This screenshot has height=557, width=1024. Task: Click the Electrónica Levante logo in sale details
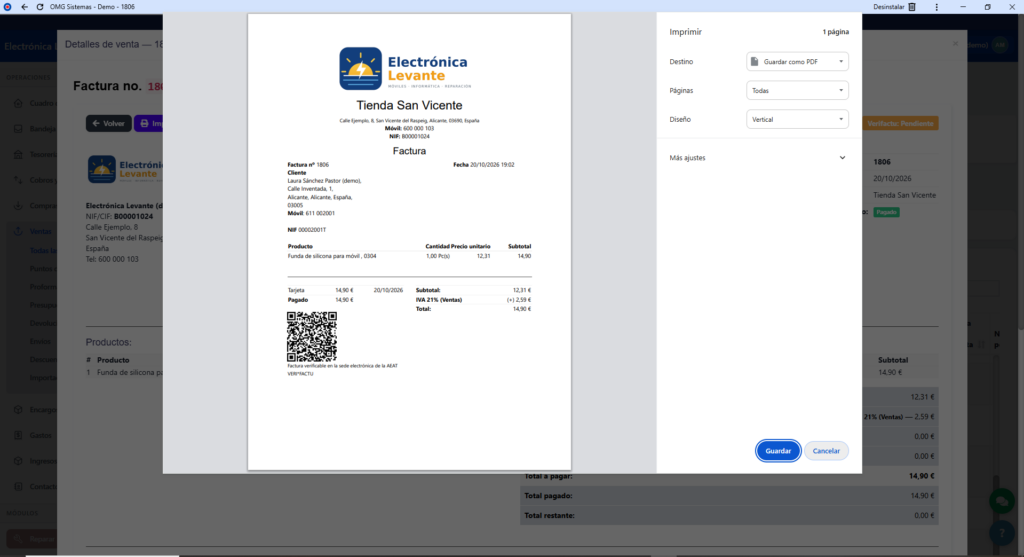click(x=124, y=170)
